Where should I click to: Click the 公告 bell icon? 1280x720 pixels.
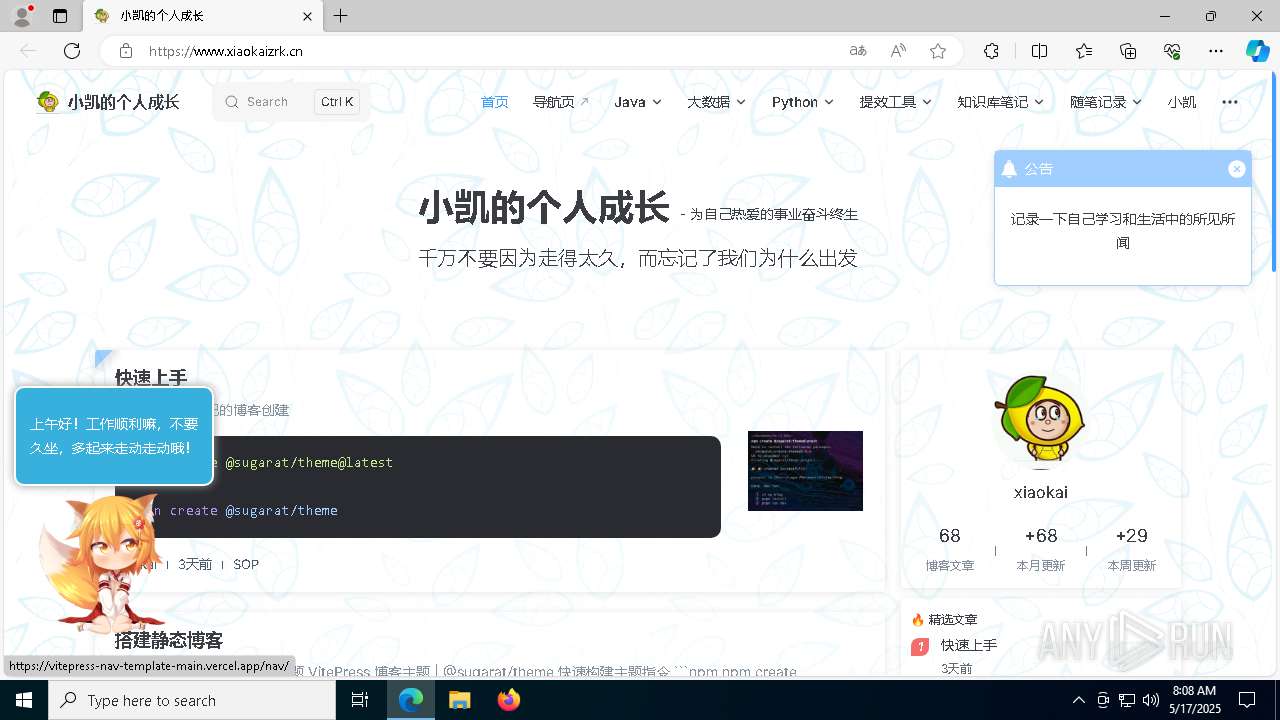pyautogui.click(x=1009, y=169)
